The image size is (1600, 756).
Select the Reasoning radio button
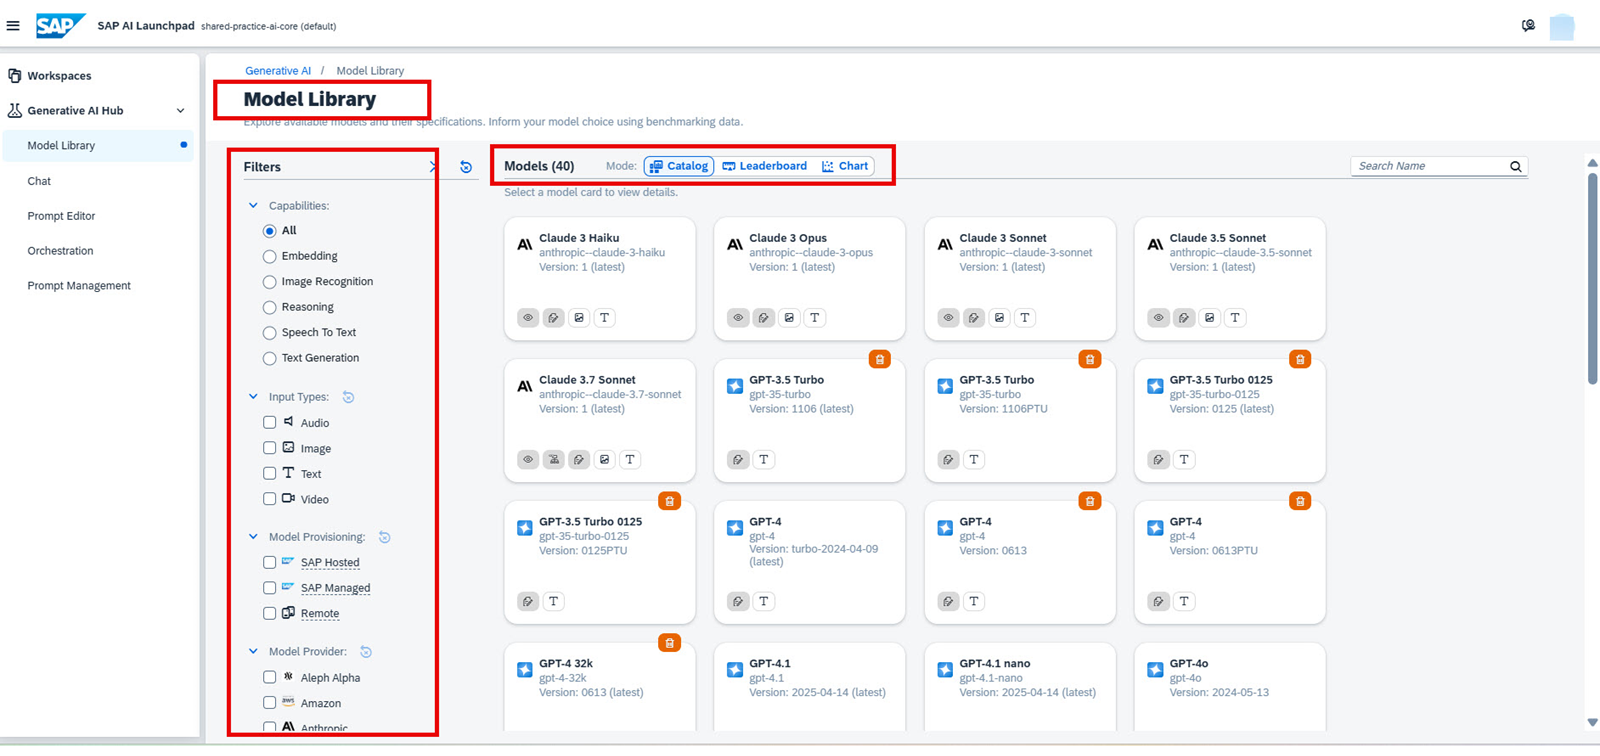pos(269,308)
